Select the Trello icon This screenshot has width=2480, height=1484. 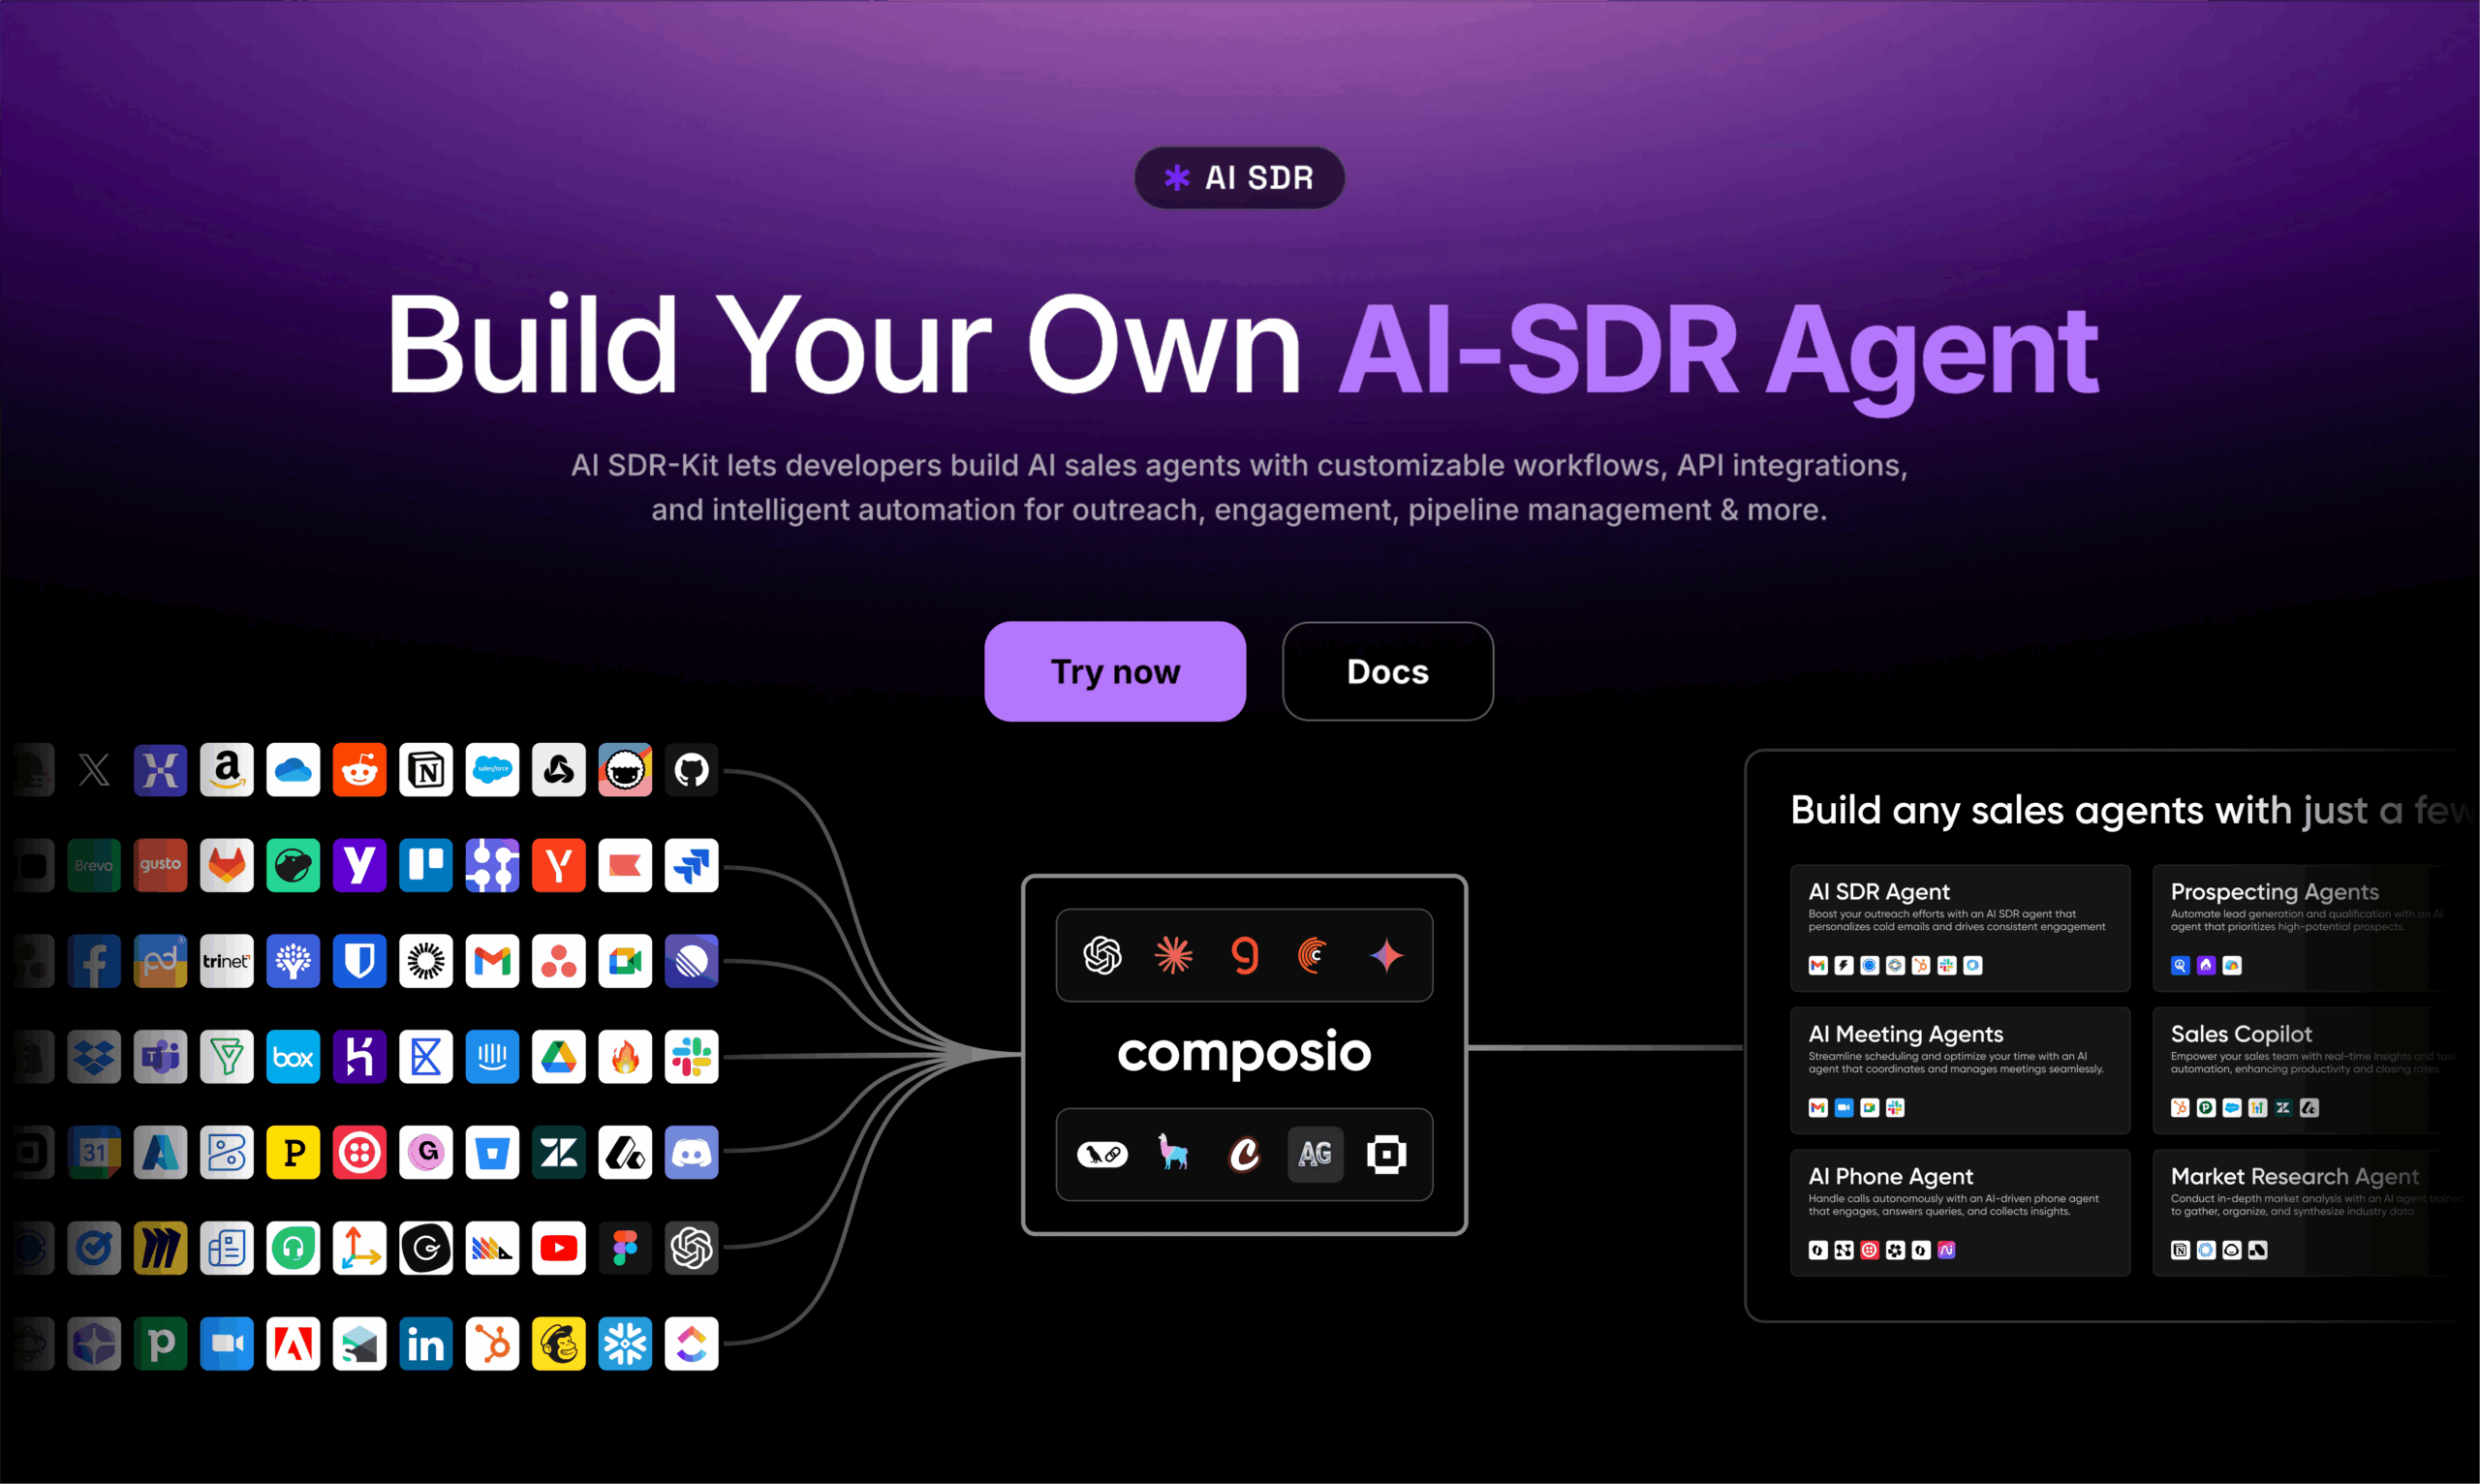426,865
